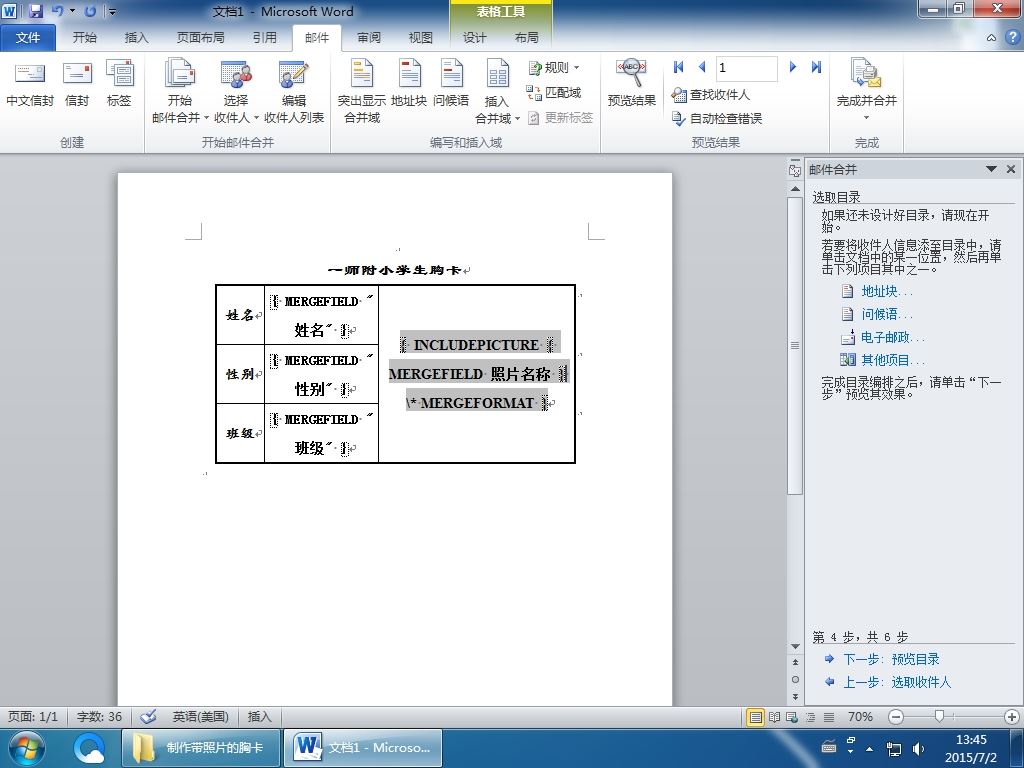This screenshot has width=1024, height=768.
Task: Insert a Greeting Line (问候语) from ribbon
Action: (451, 84)
